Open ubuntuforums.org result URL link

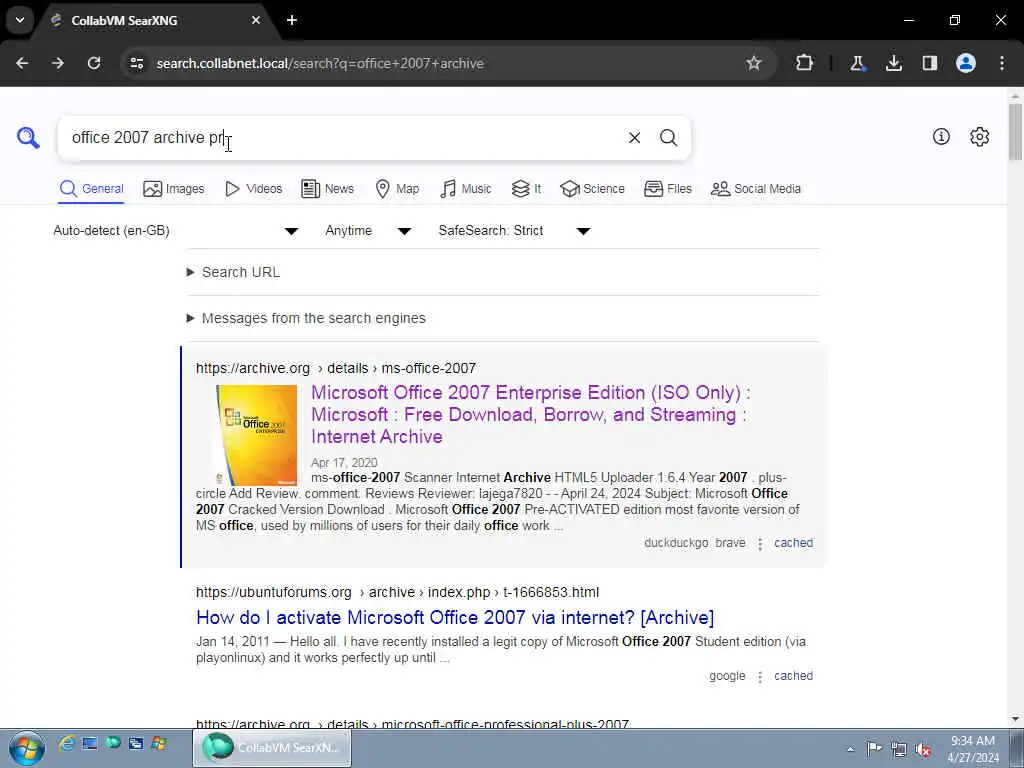click(x=397, y=592)
